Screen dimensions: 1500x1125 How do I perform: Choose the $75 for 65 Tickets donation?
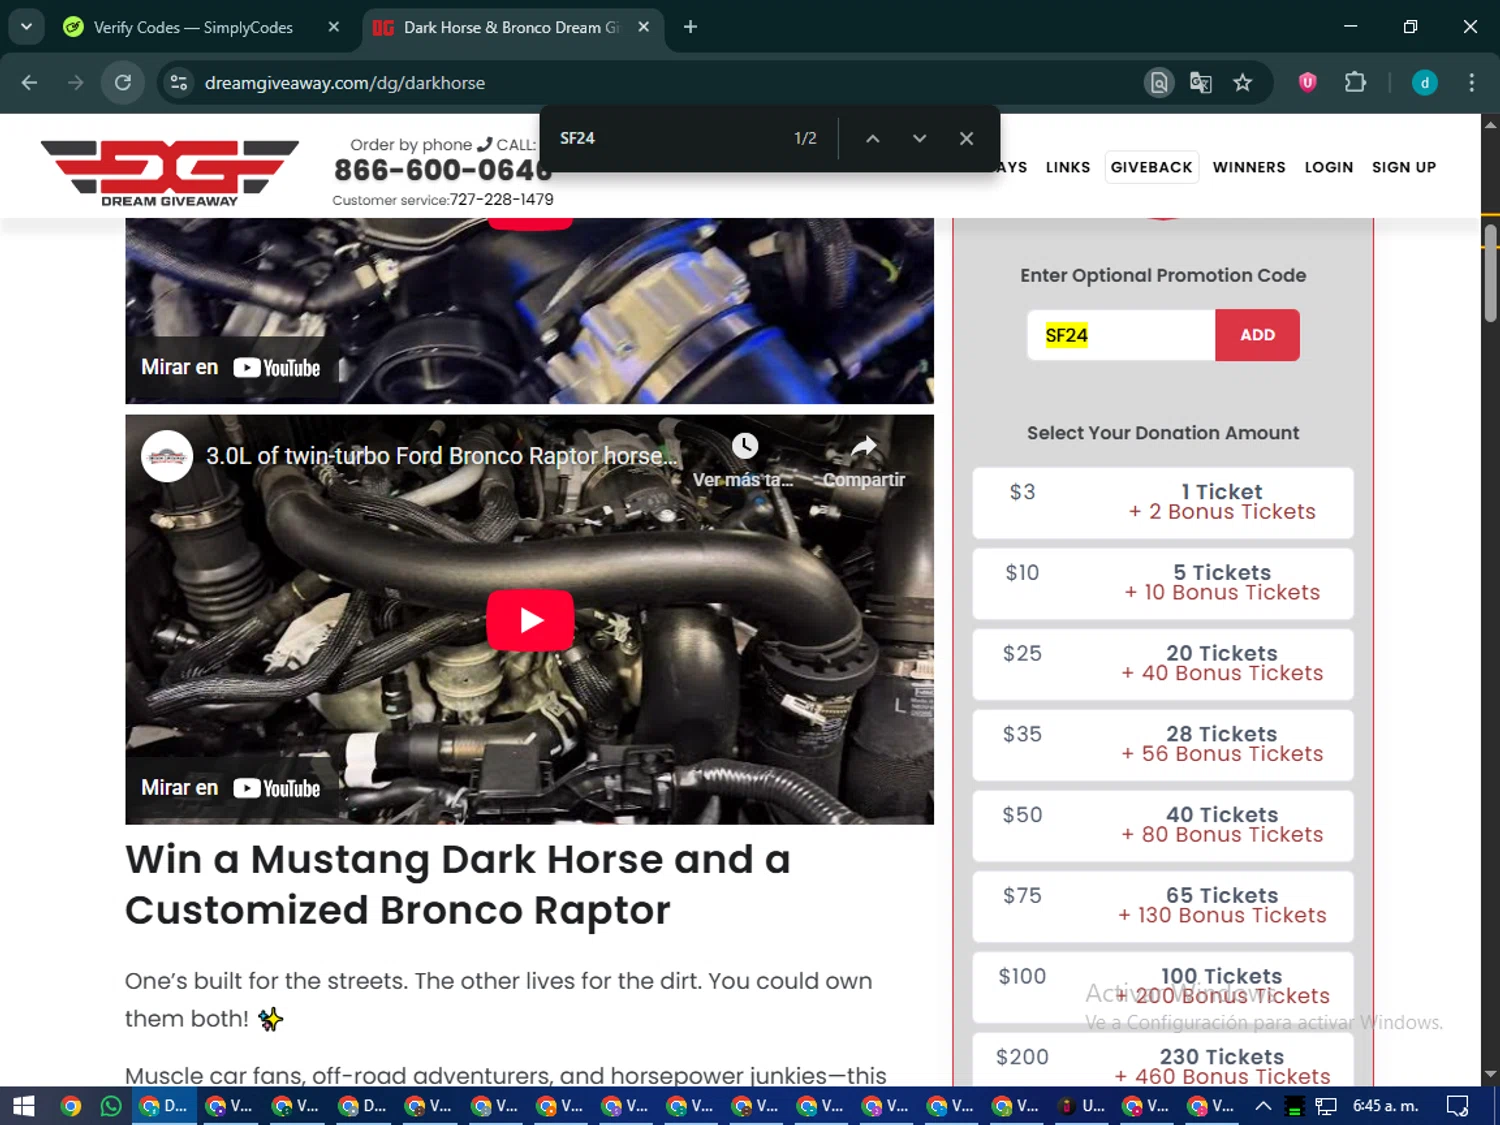coord(1162,906)
